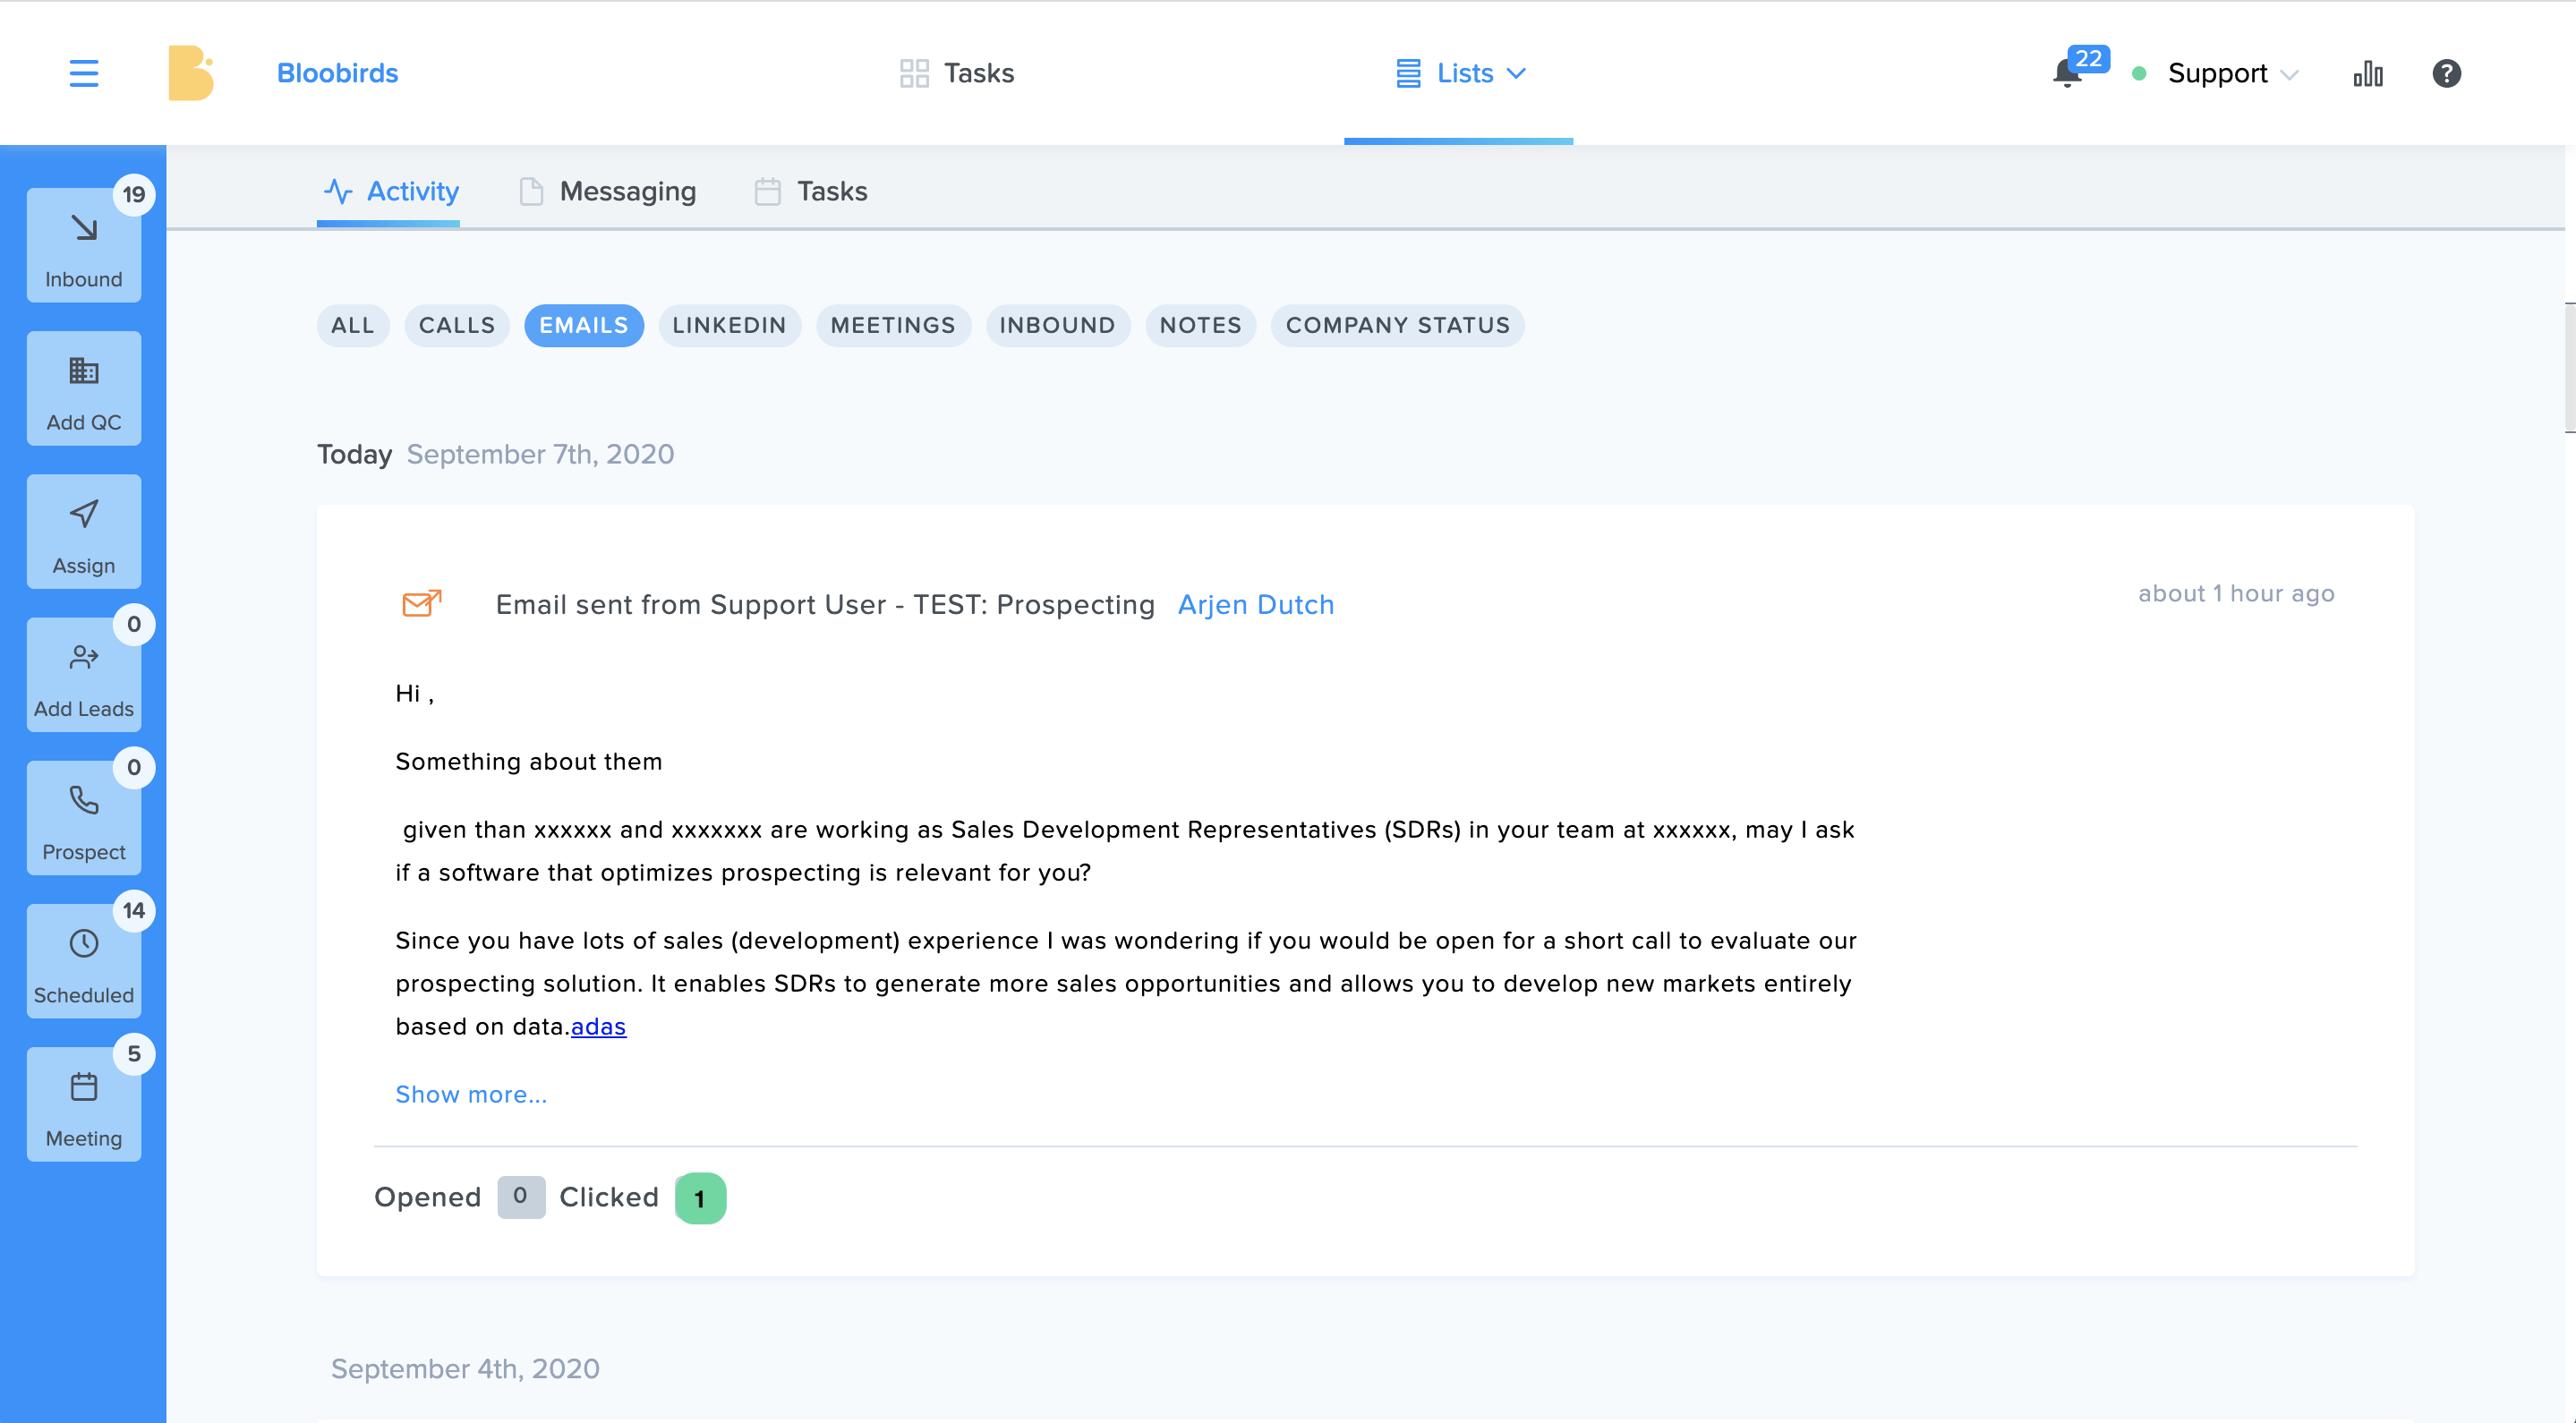Click the Clicked count badge 1
Screen dimensions: 2576x1423
[700, 1198]
